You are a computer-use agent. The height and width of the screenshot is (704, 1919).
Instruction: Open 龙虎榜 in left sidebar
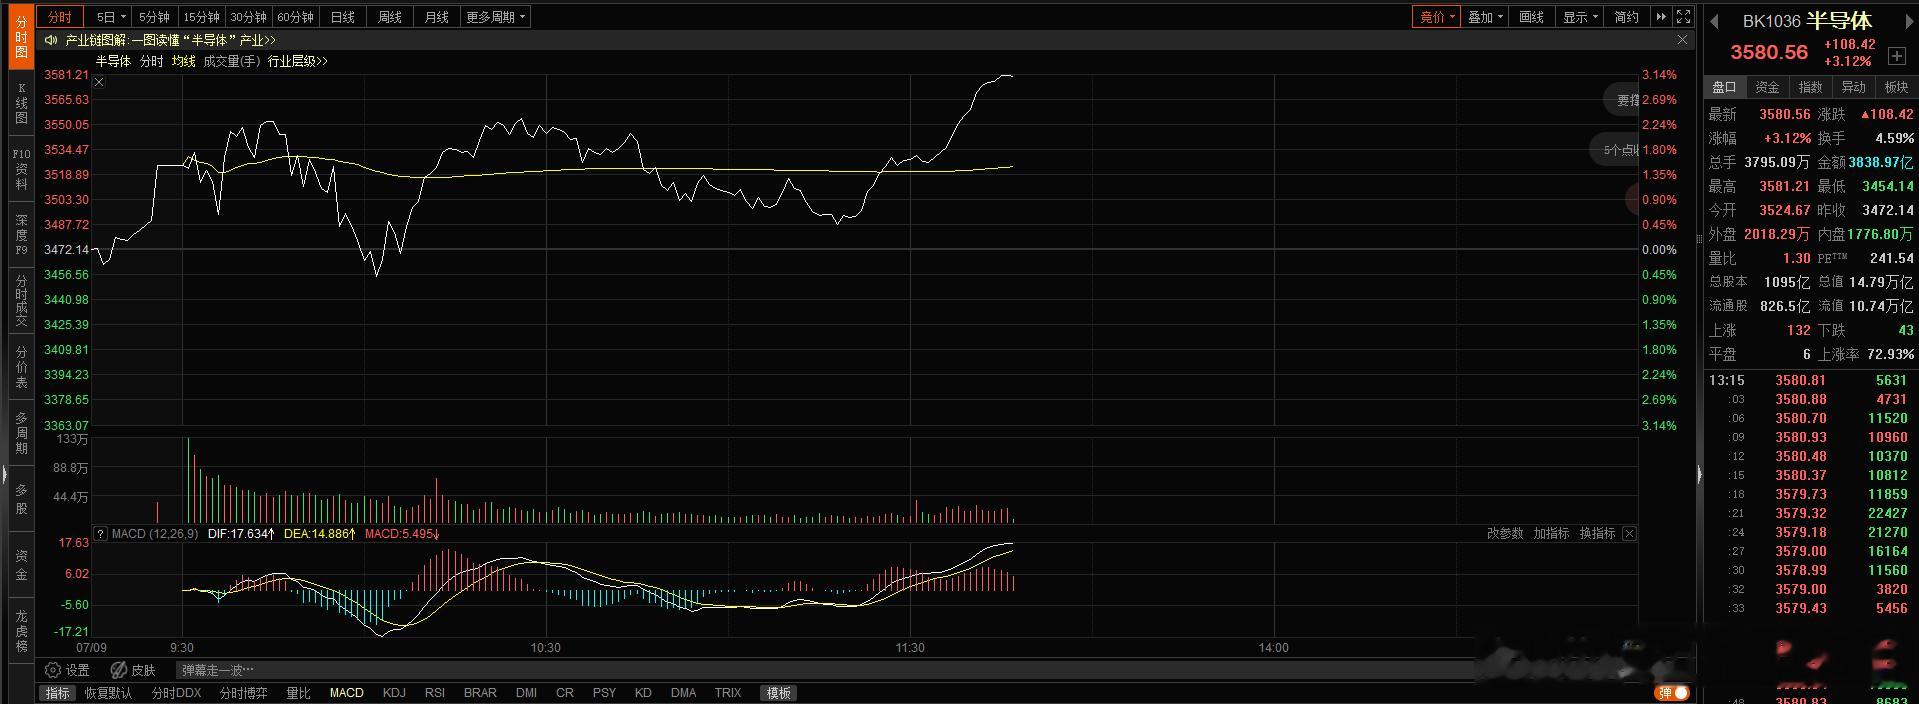tap(22, 631)
